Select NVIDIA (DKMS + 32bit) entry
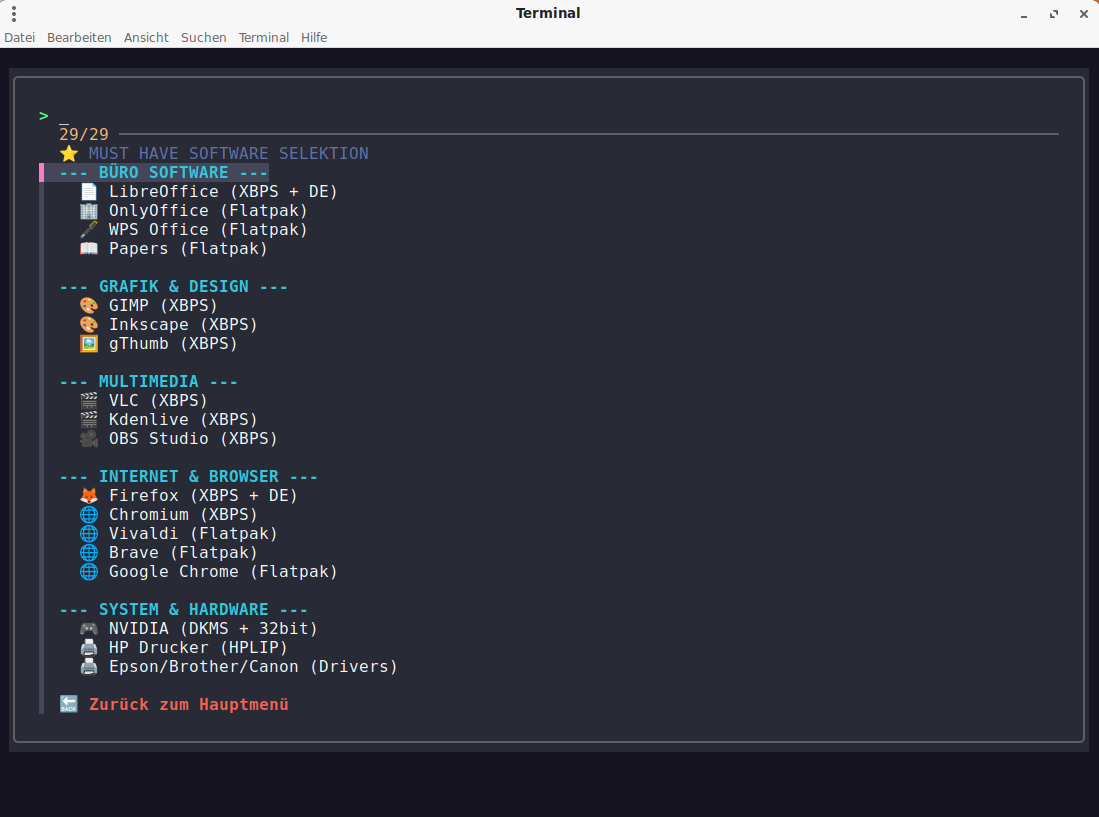The width and height of the screenshot is (1099, 817). (213, 629)
